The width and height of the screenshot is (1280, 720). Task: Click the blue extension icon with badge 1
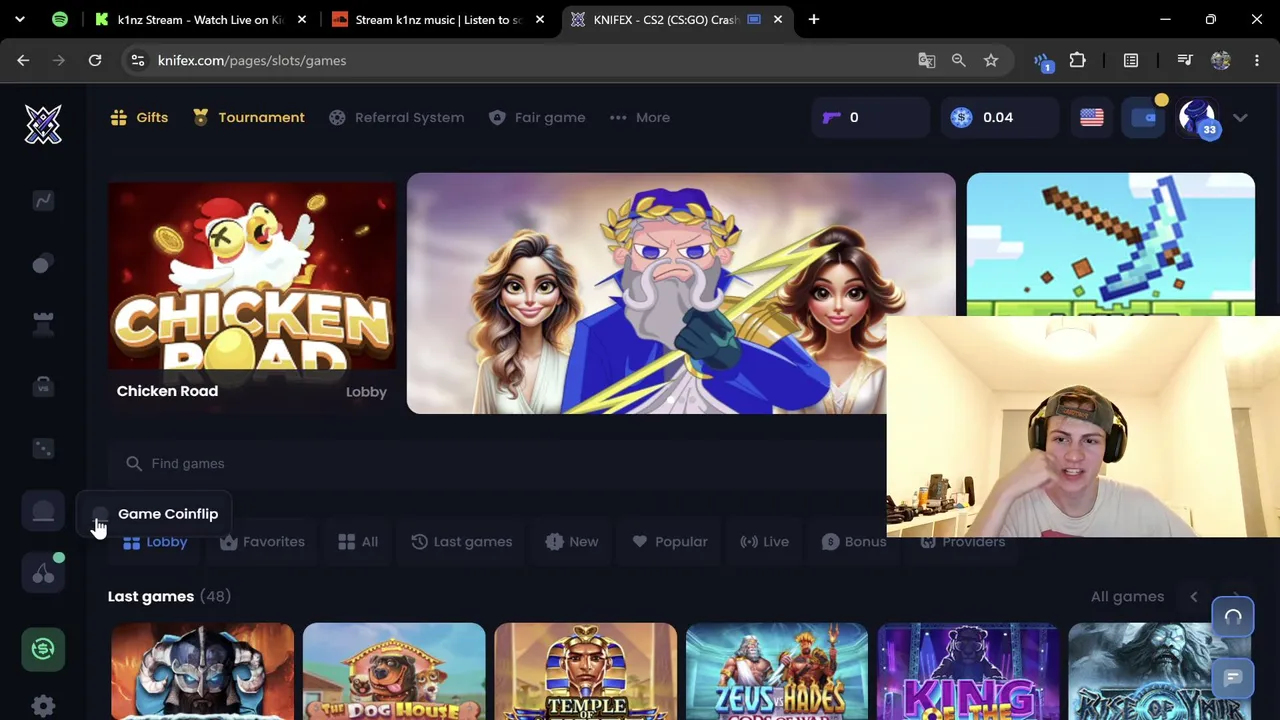(x=1044, y=62)
